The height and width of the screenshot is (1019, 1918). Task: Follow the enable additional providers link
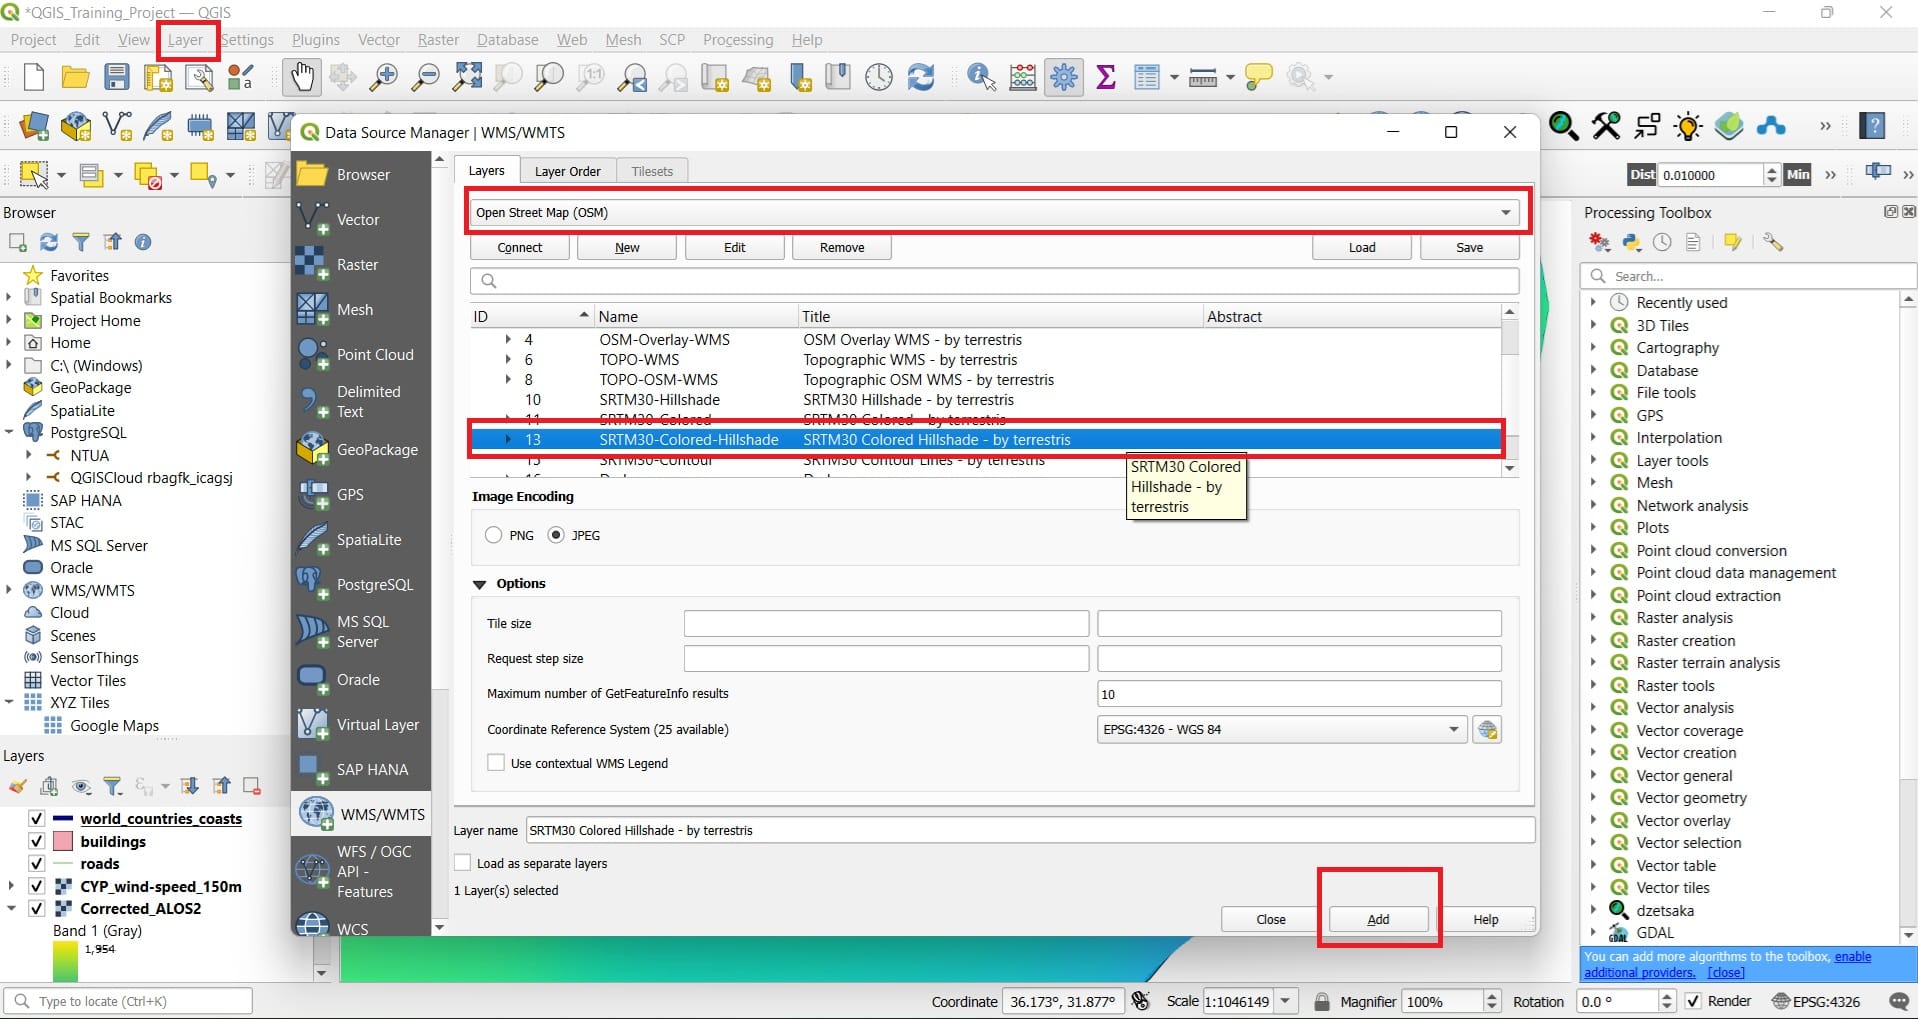(1727, 964)
